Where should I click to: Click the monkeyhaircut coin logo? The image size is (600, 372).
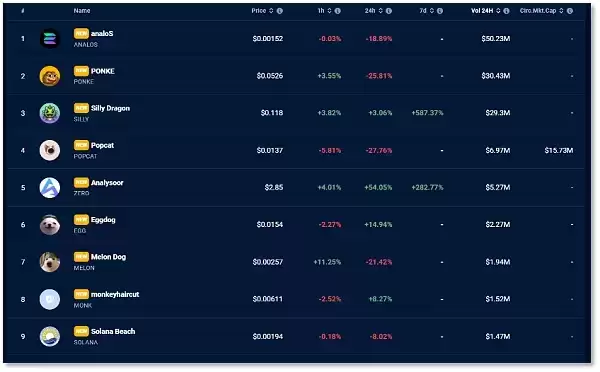50,299
